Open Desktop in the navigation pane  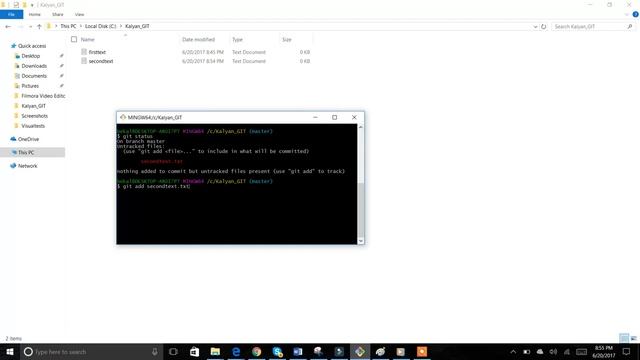click(x=31, y=56)
